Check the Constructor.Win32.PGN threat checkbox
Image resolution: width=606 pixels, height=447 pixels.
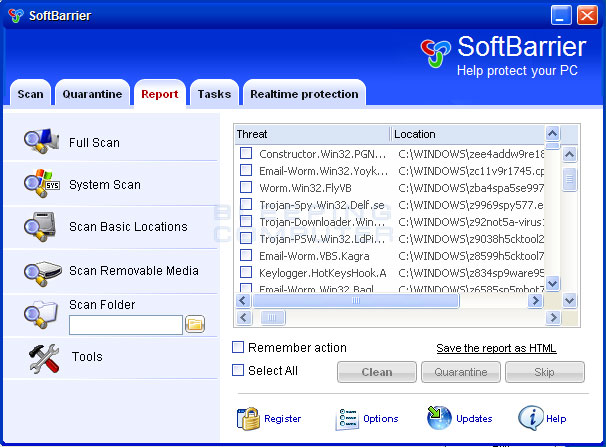pyautogui.click(x=246, y=153)
